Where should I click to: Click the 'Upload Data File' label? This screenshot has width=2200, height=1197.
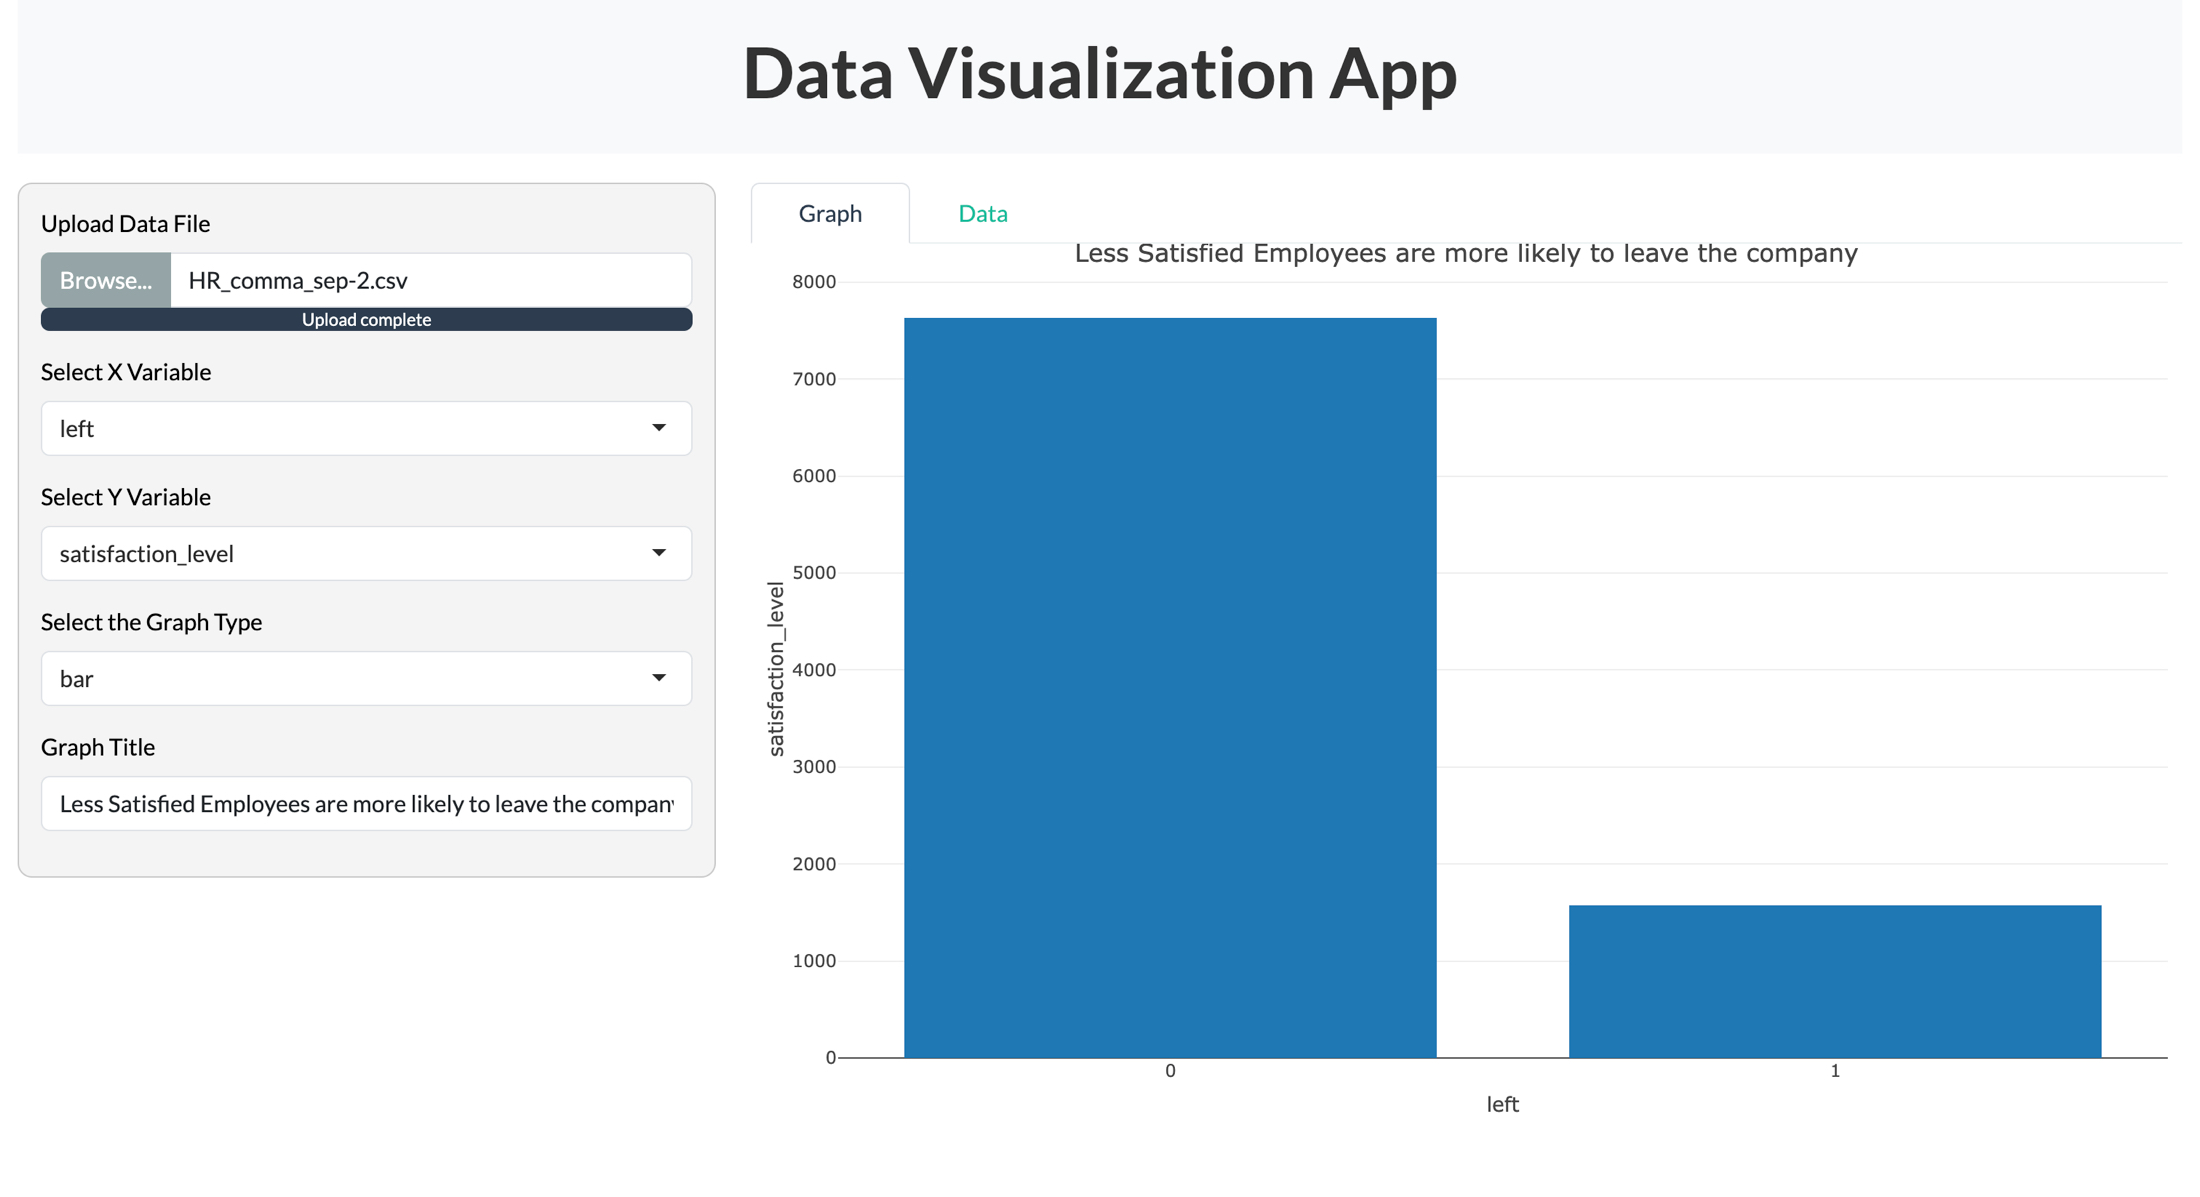126,223
